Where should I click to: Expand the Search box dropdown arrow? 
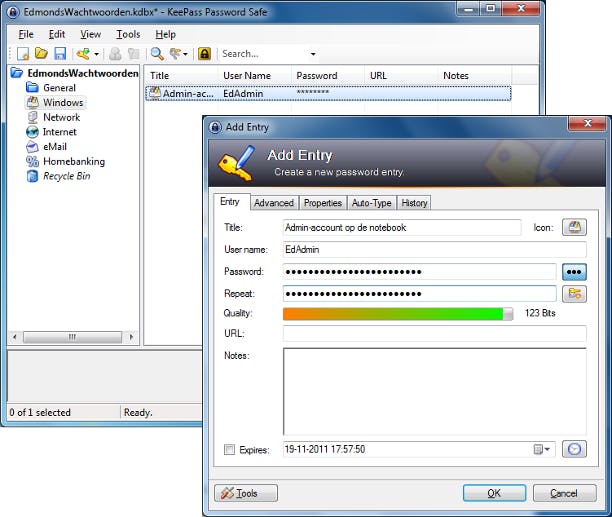coord(313,54)
